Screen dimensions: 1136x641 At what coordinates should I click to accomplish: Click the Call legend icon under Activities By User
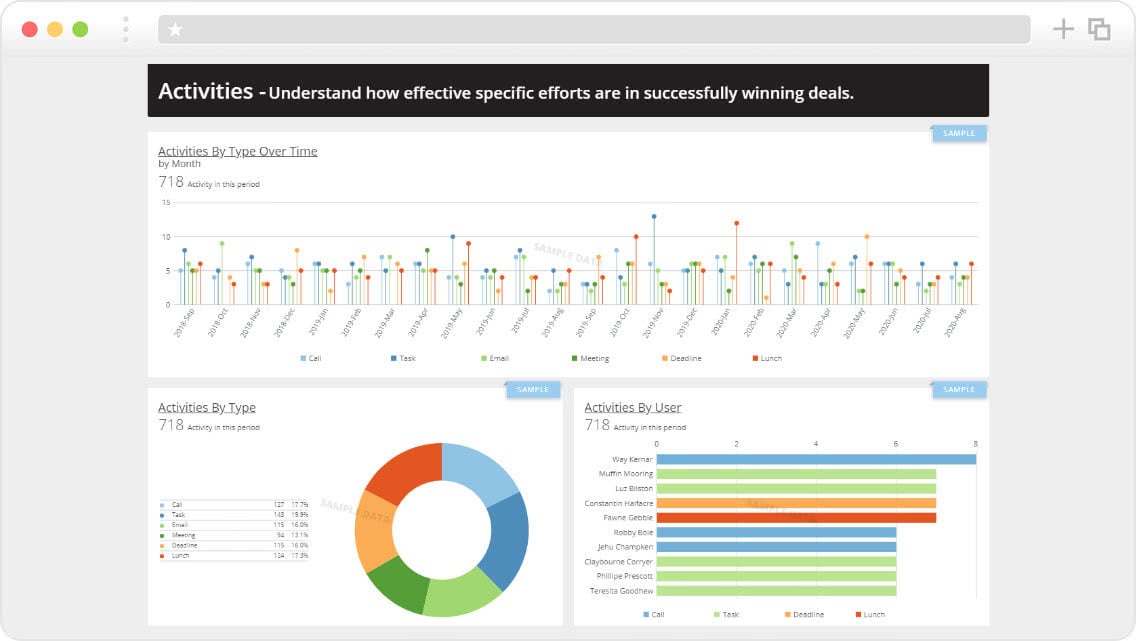[645, 614]
